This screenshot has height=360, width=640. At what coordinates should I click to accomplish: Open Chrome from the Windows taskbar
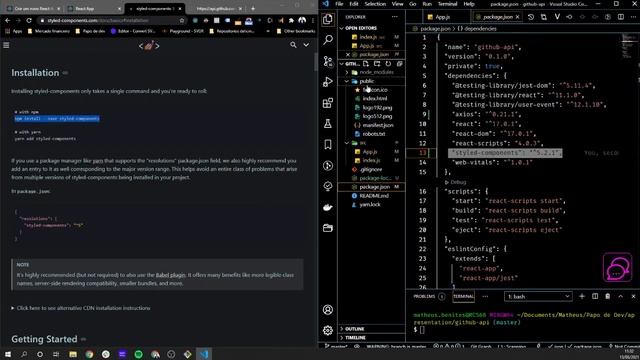pyautogui.click(x=89, y=354)
